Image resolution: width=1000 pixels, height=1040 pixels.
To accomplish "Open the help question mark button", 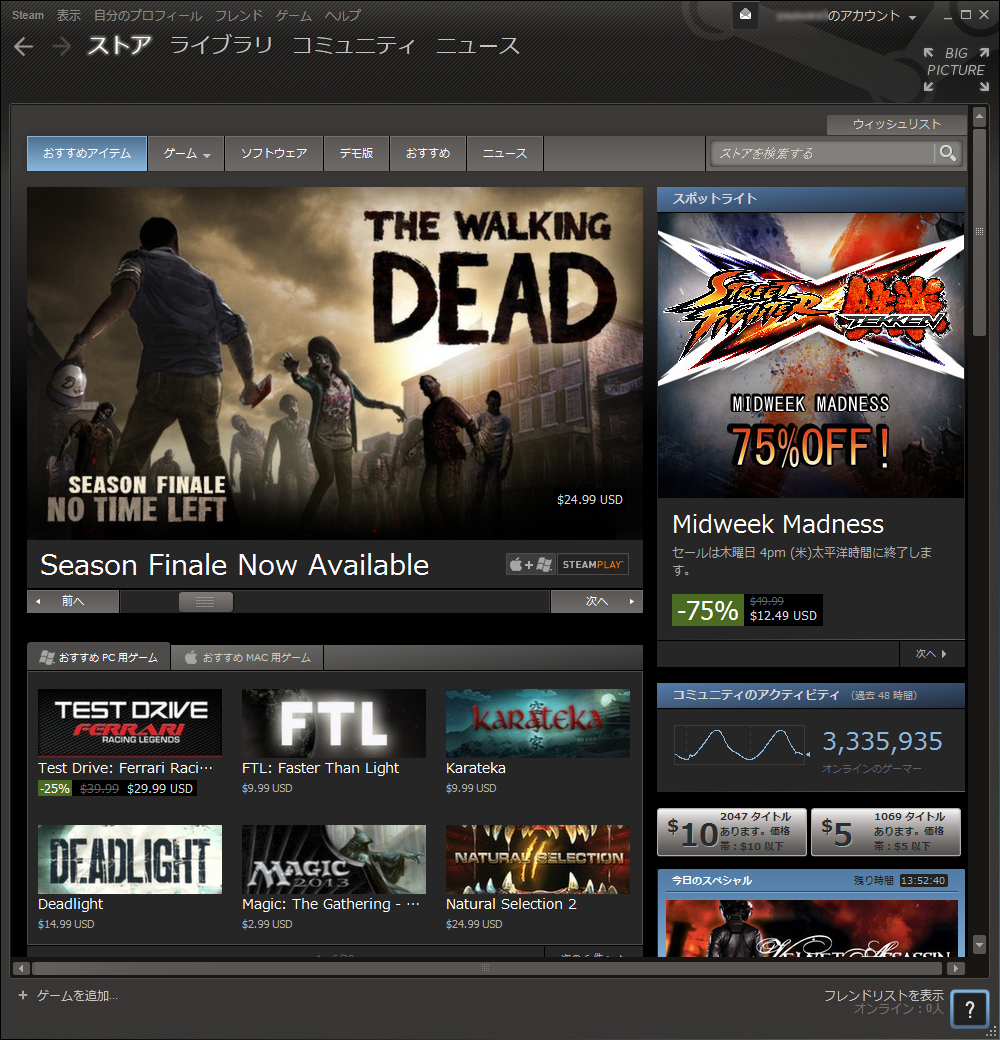I will tap(969, 1009).
